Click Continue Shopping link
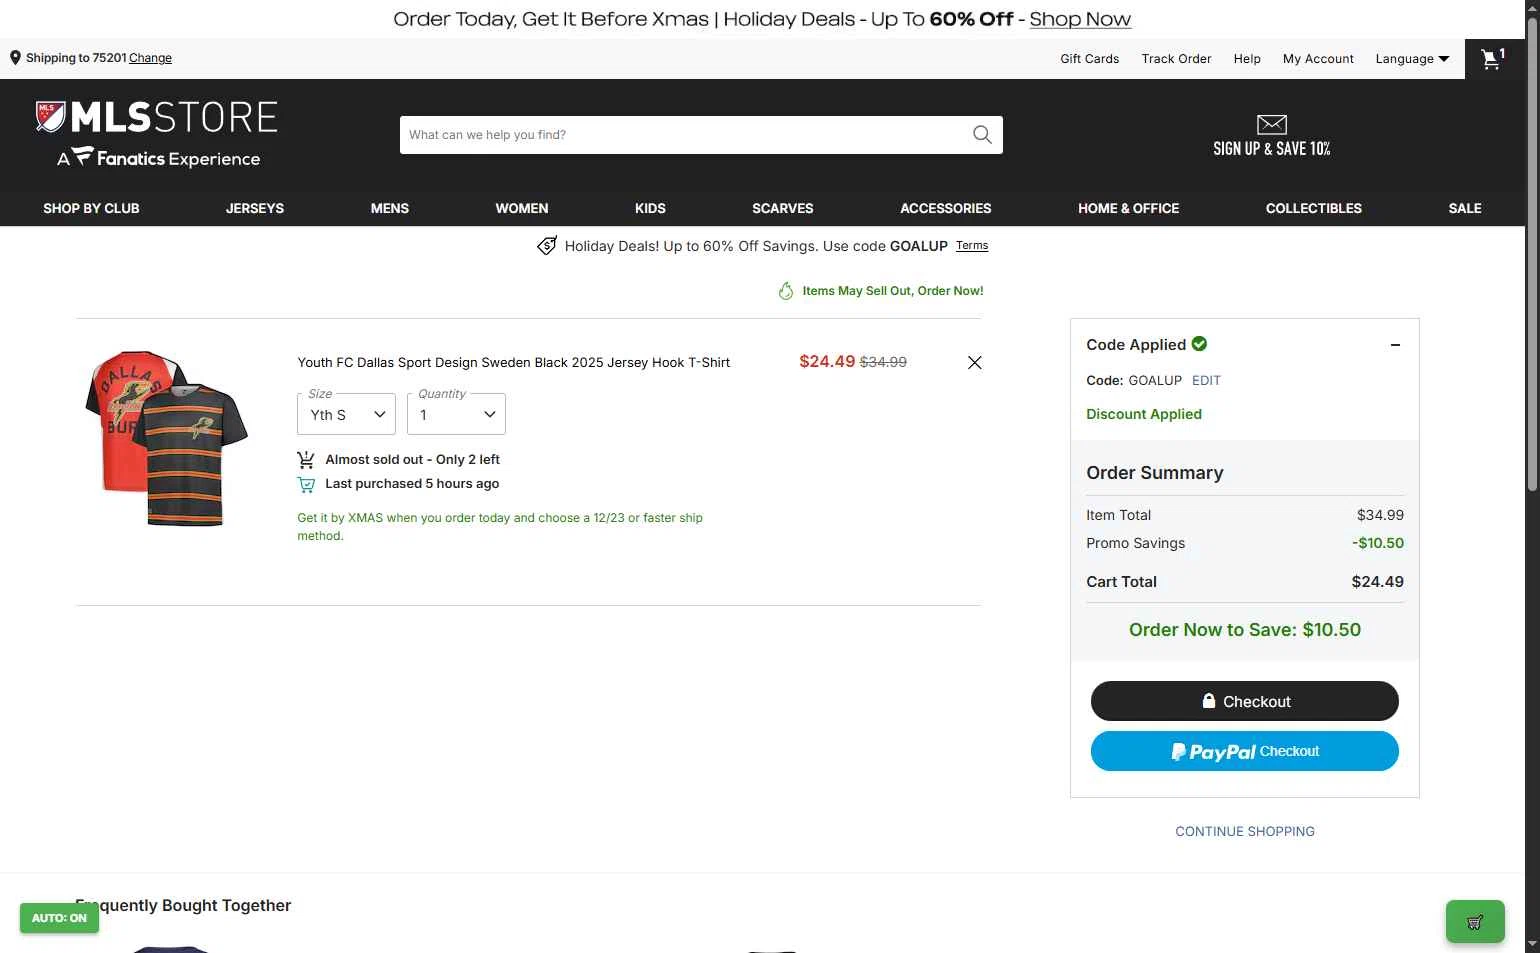 click(1245, 831)
